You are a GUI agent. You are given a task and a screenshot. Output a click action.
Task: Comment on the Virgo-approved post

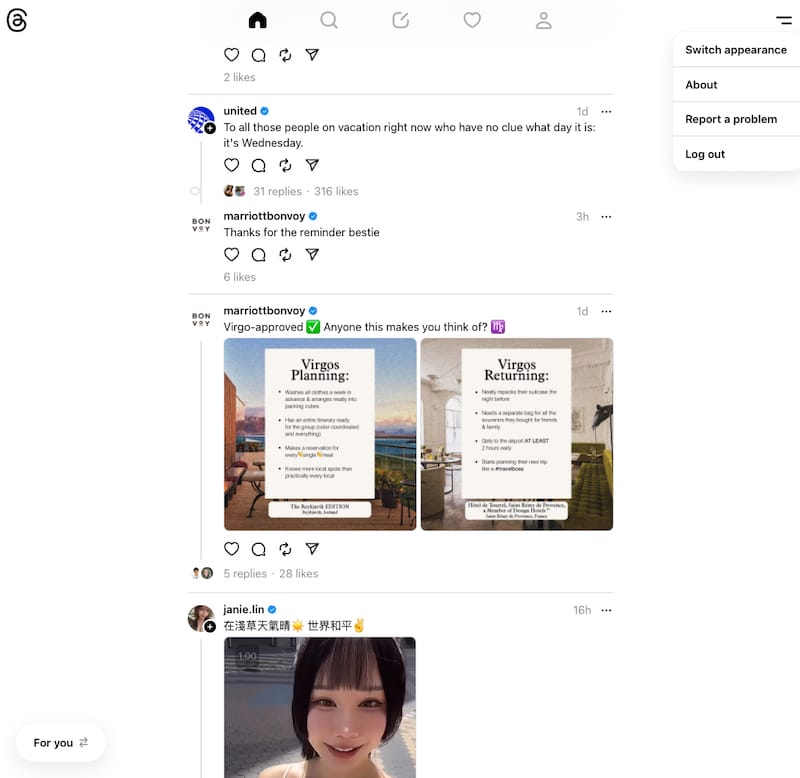tap(259, 548)
